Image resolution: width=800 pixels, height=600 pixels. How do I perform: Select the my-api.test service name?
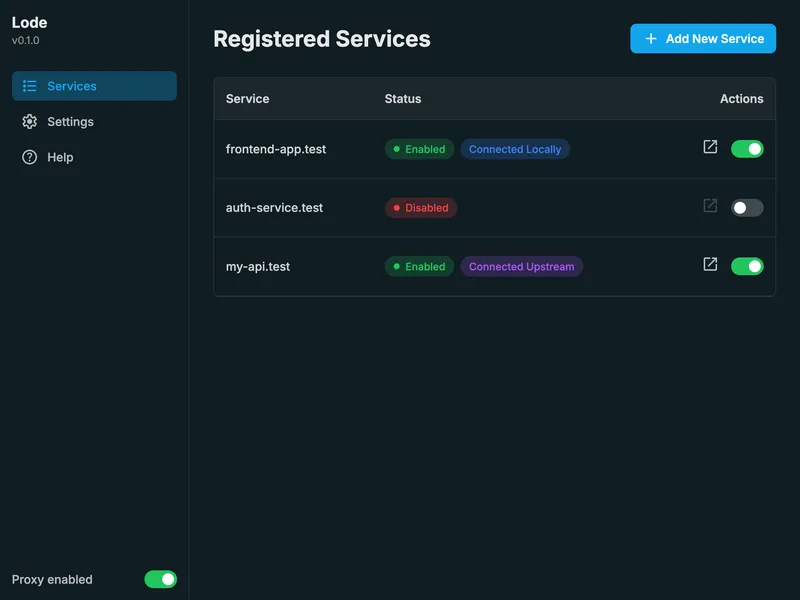tap(258, 267)
